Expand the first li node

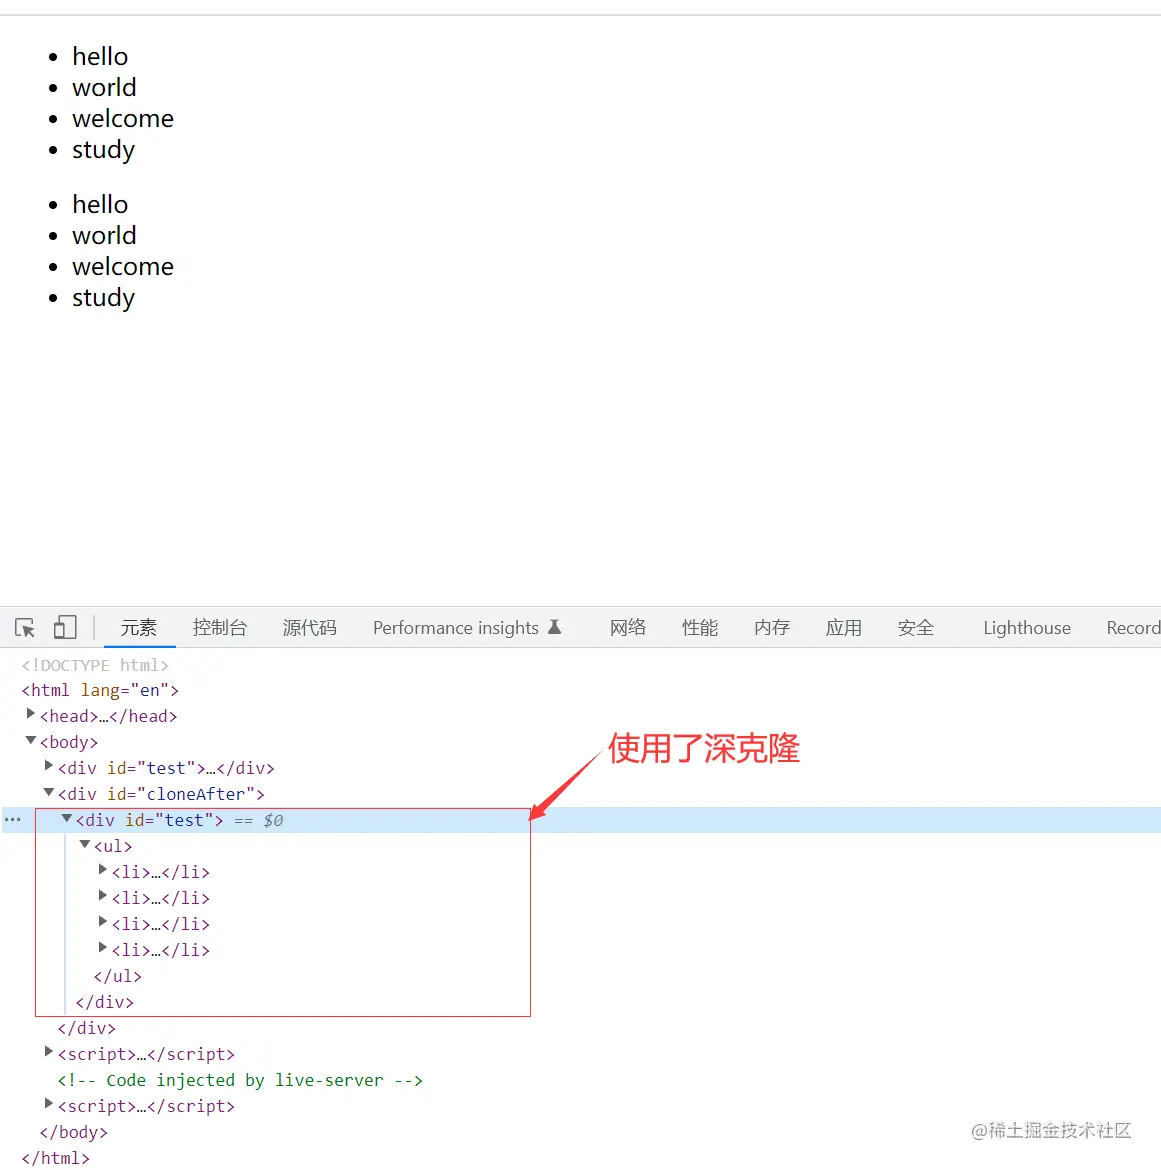103,869
